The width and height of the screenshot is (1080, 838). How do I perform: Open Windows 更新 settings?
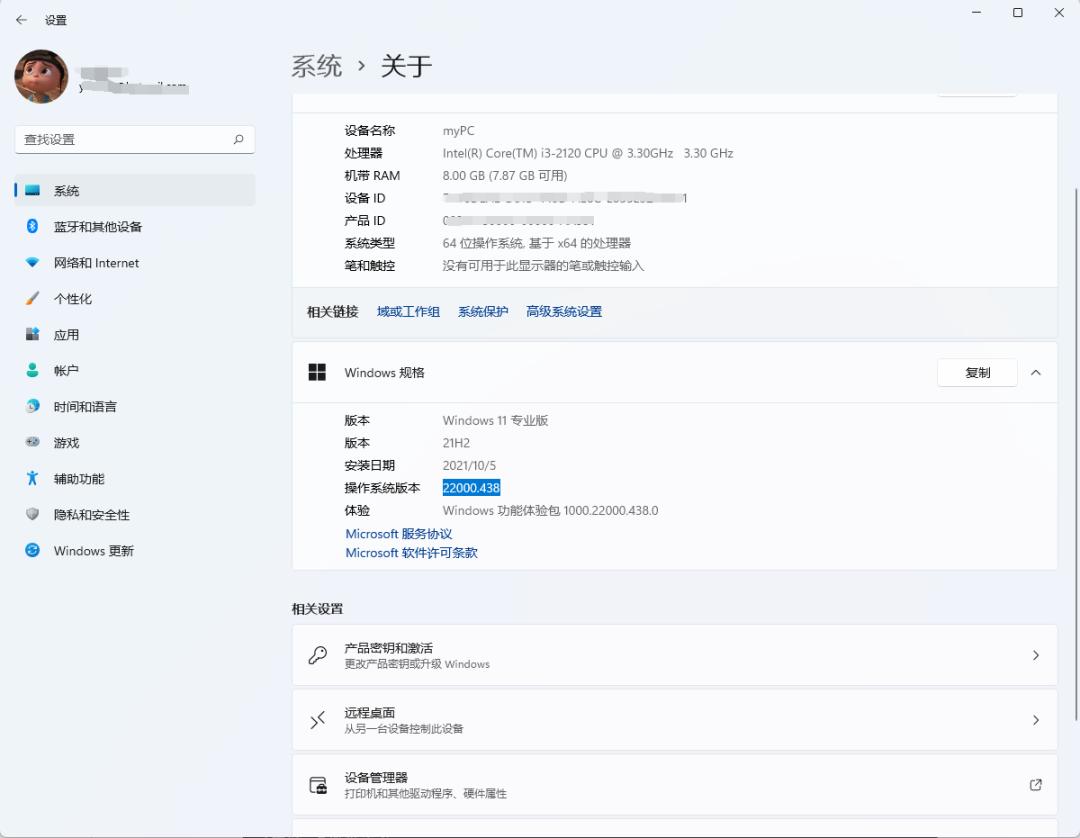135,550
